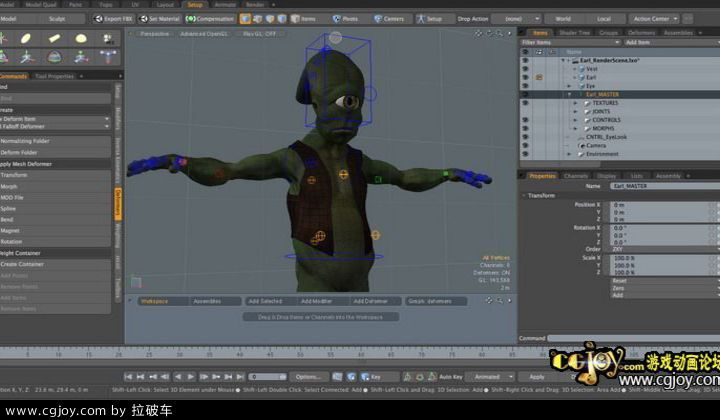Open the Perspective viewport dropdown
Viewport: 720px width, 420px height.
click(155, 34)
